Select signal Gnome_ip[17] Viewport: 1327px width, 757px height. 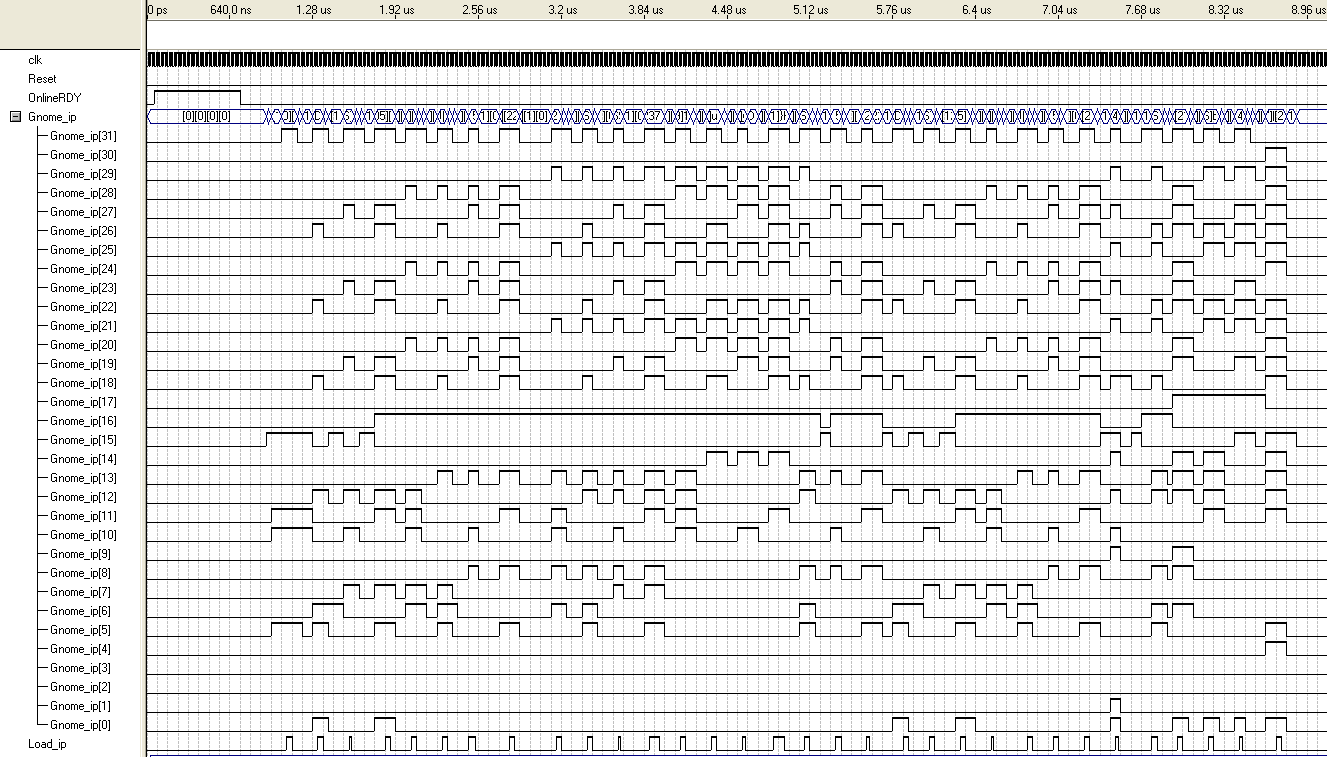click(x=83, y=402)
